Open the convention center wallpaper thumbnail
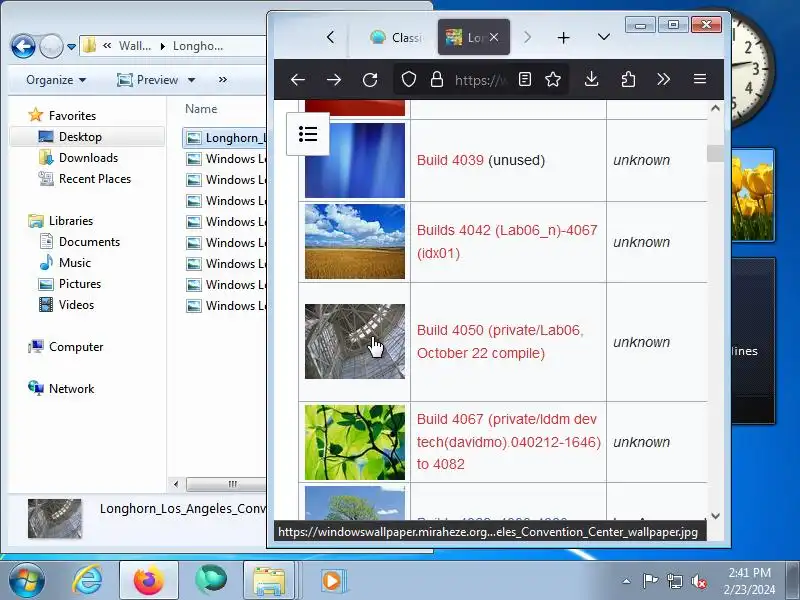Screen dimensions: 800x600 [x=355, y=341]
